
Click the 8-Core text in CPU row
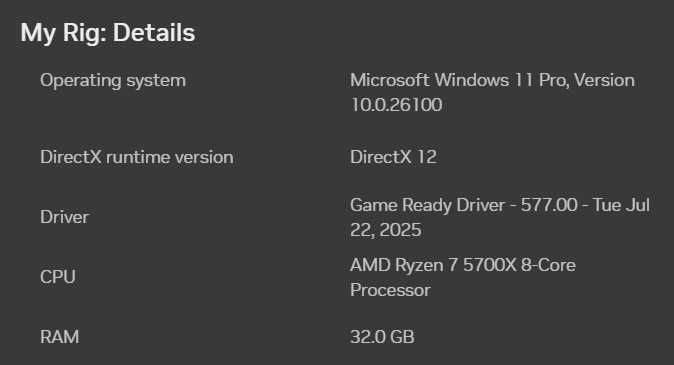tap(548, 265)
